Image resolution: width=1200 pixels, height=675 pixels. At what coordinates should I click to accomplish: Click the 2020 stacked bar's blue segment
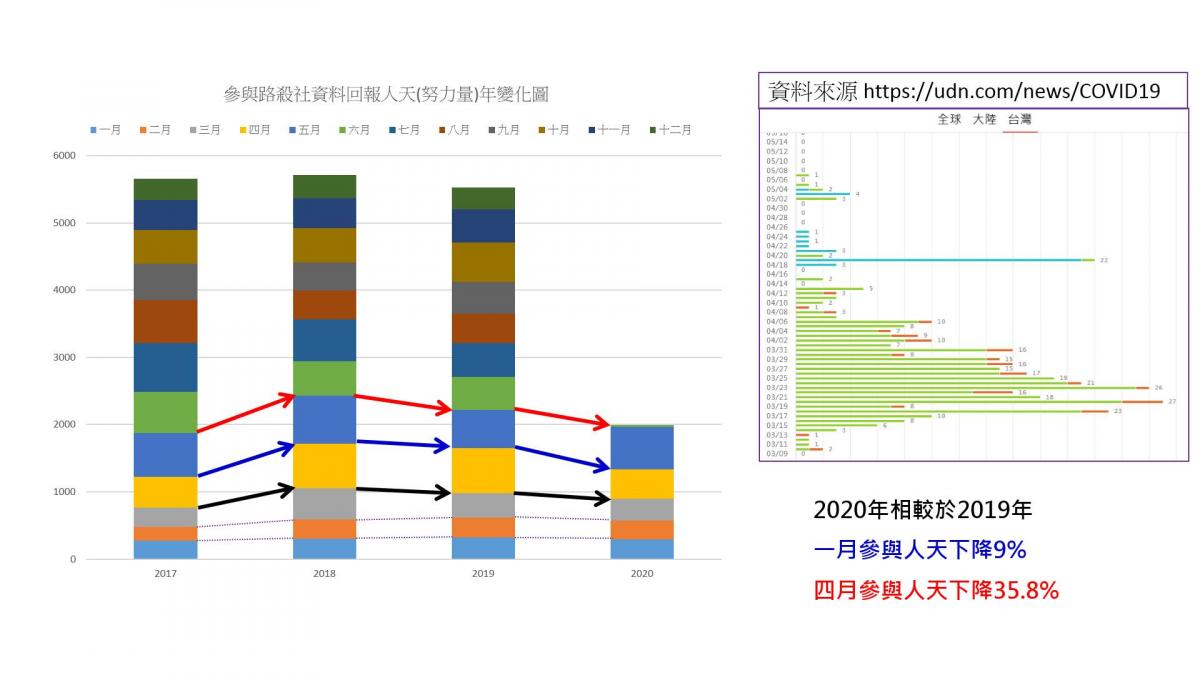click(642, 447)
